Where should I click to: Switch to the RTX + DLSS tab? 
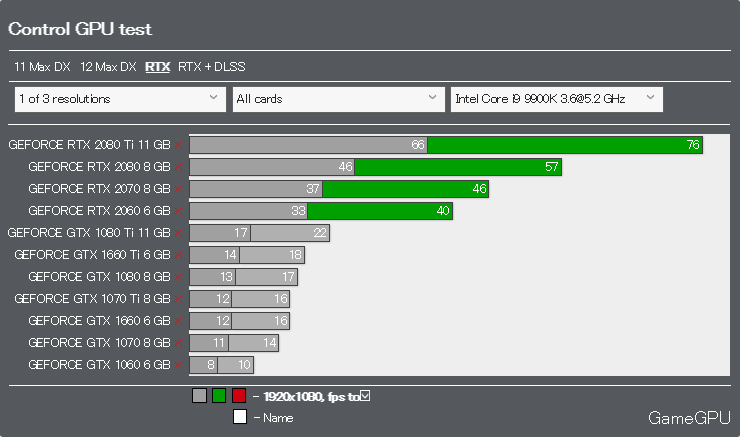tap(211, 67)
